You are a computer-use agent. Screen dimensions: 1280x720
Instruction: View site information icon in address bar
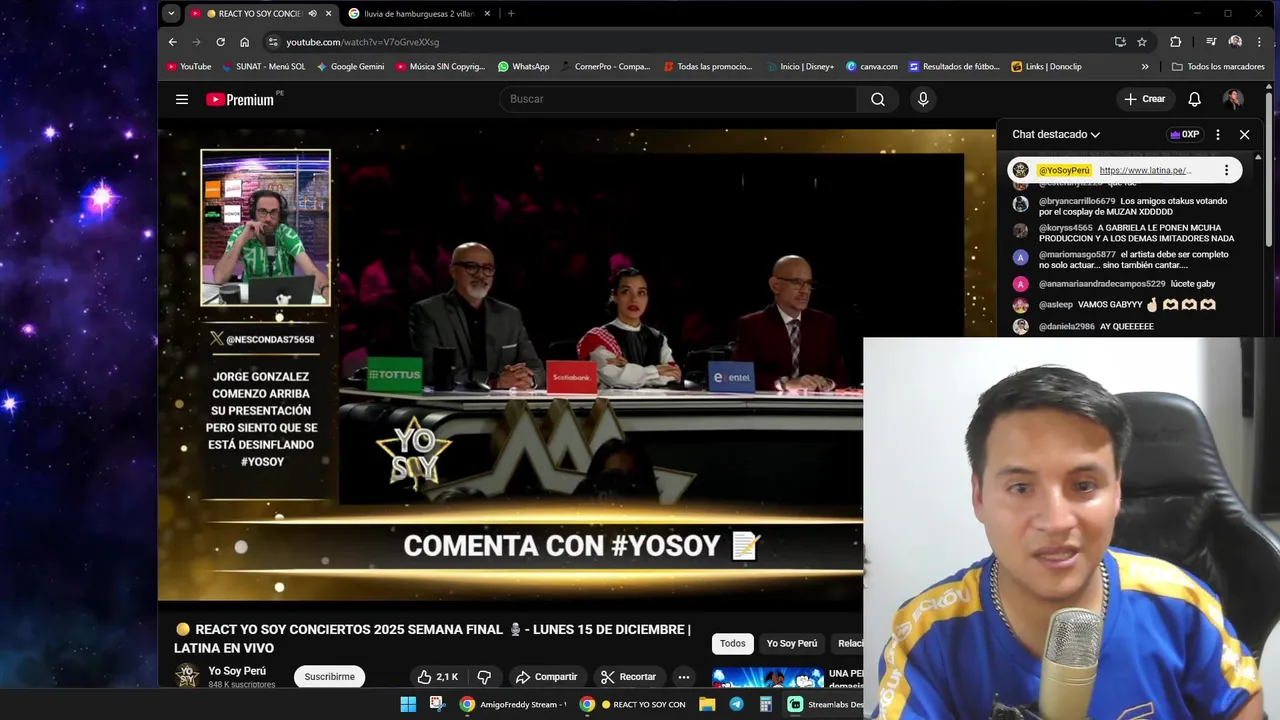click(272, 42)
